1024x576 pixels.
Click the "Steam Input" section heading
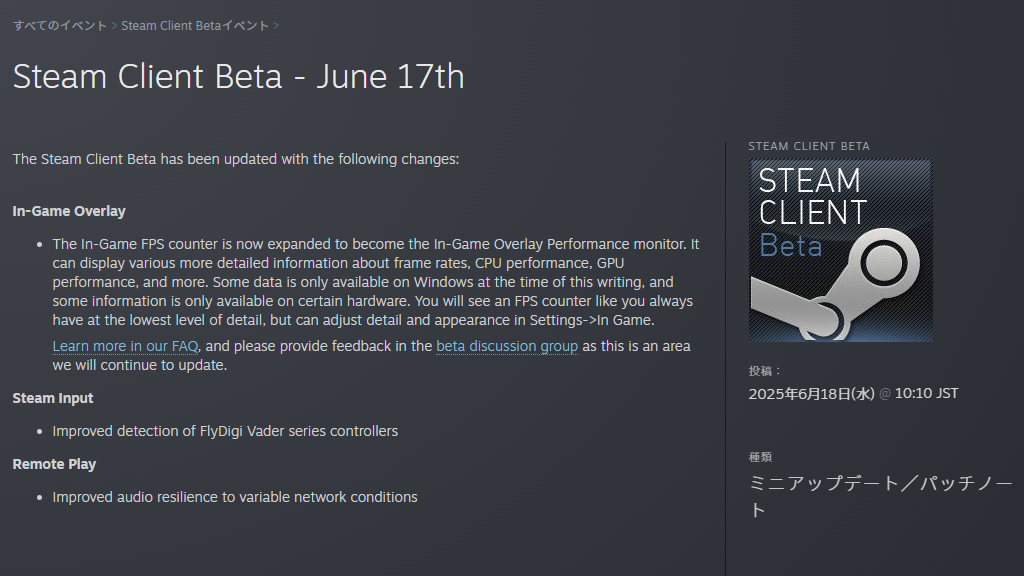point(53,398)
